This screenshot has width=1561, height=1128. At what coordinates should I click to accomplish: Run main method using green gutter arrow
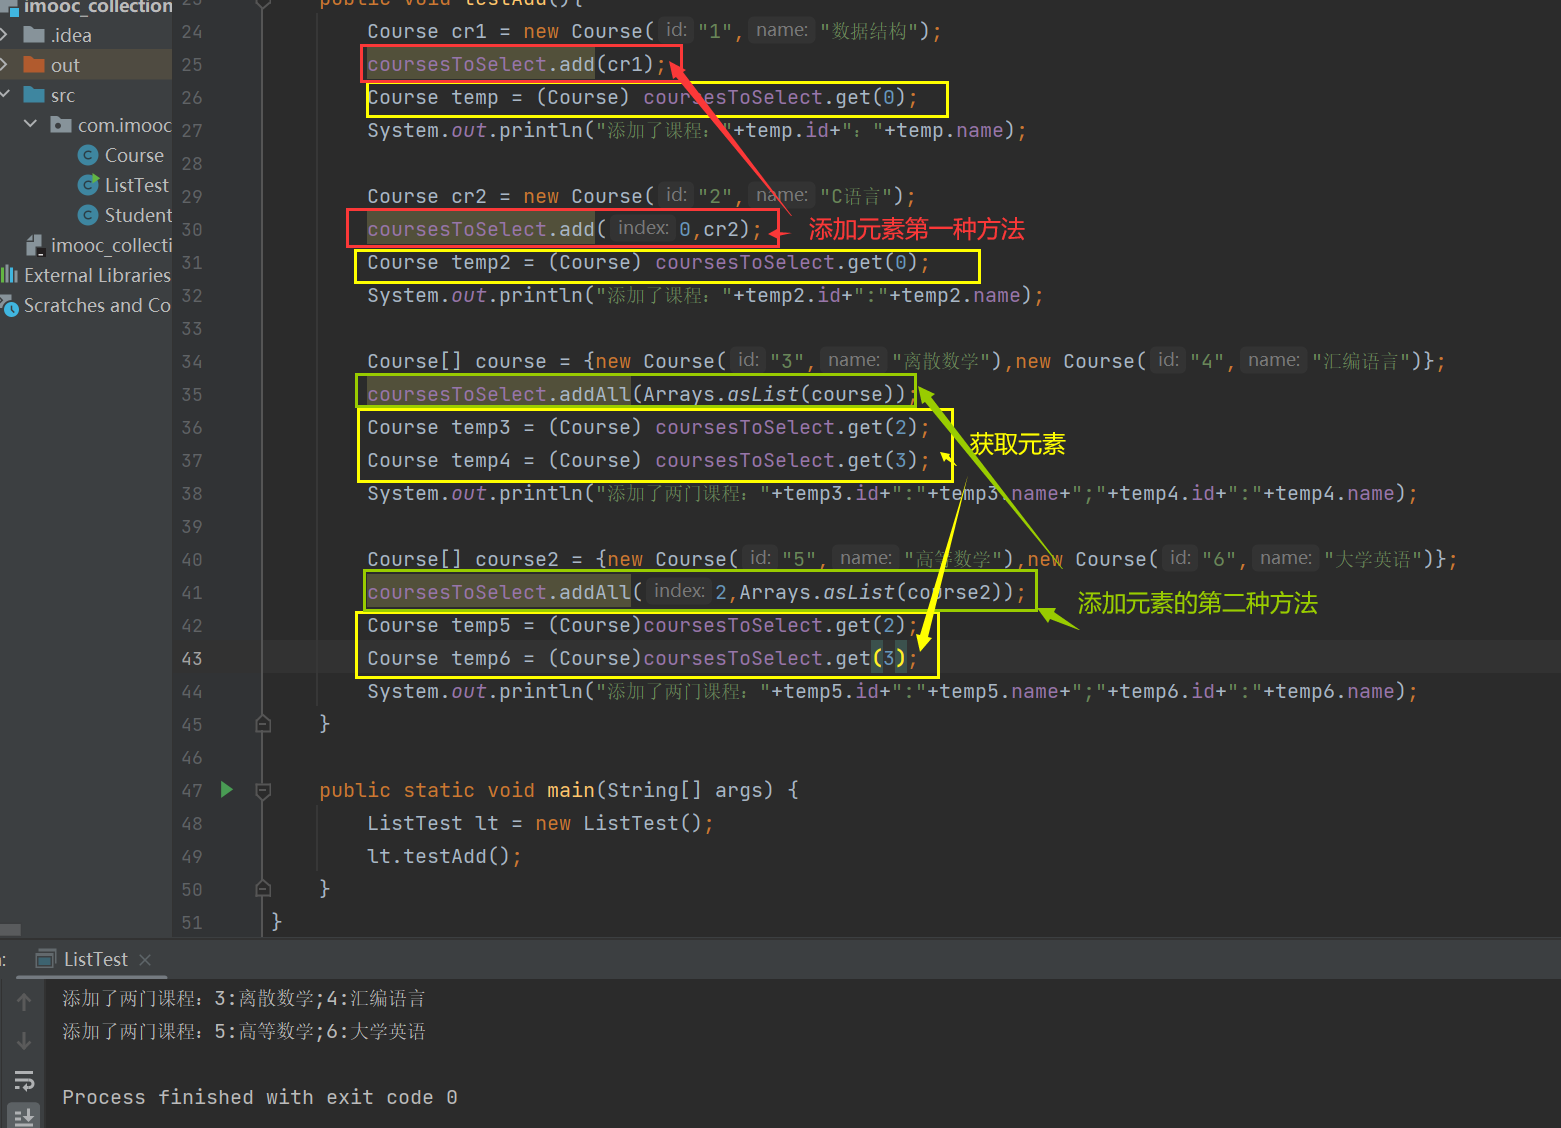pyautogui.click(x=226, y=790)
